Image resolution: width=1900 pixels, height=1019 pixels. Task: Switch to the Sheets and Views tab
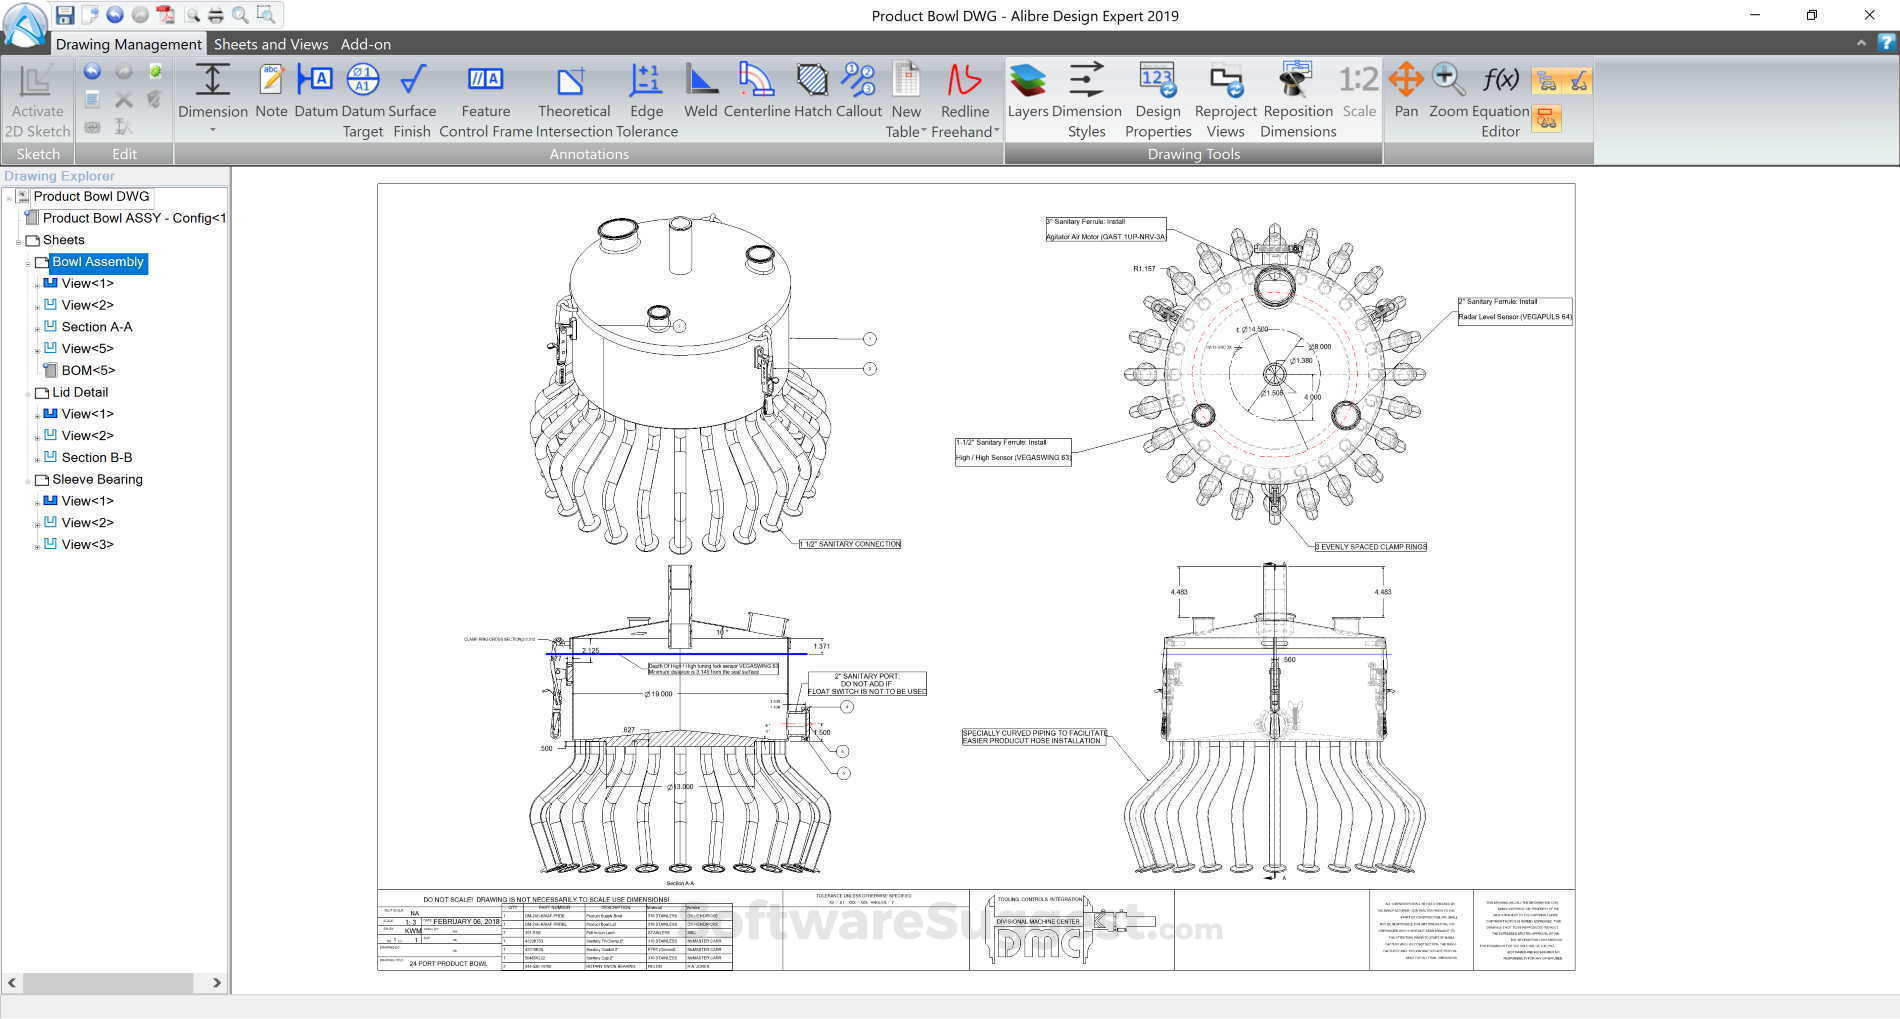tap(270, 44)
